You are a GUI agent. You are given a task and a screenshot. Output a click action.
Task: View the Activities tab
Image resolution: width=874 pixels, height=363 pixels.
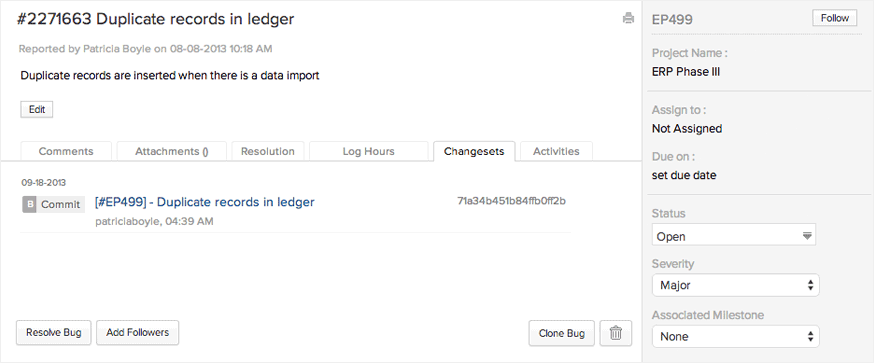pos(556,151)
